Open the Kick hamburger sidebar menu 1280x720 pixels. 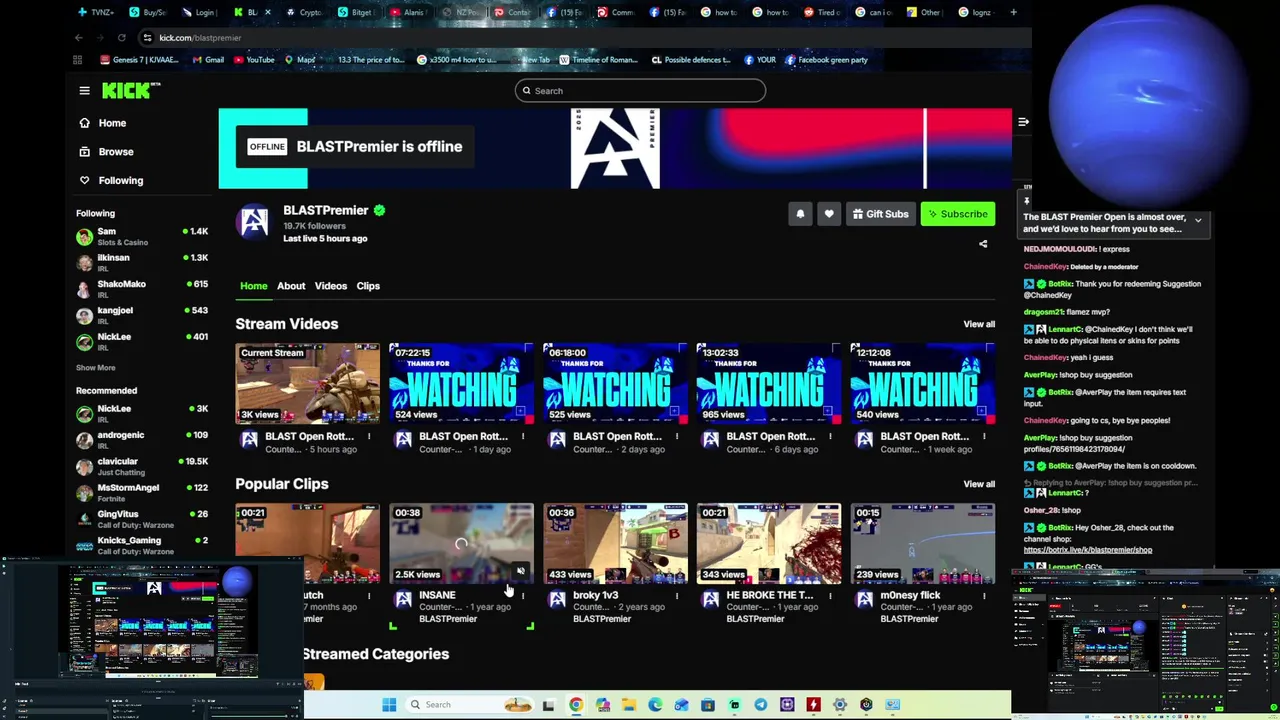(84, 91)
